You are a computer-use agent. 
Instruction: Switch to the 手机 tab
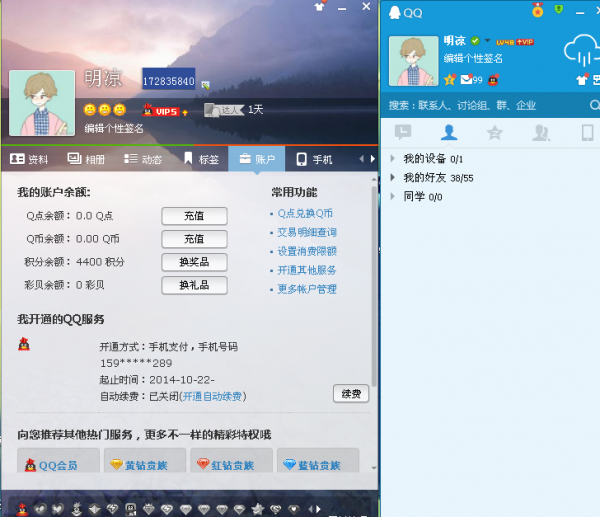[x=315, y=159]
